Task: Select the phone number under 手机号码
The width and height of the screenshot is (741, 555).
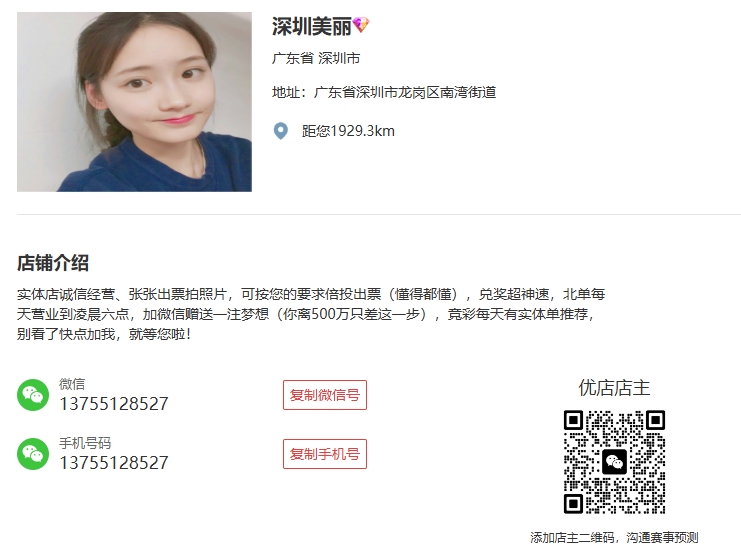Action: pos(114,463)
